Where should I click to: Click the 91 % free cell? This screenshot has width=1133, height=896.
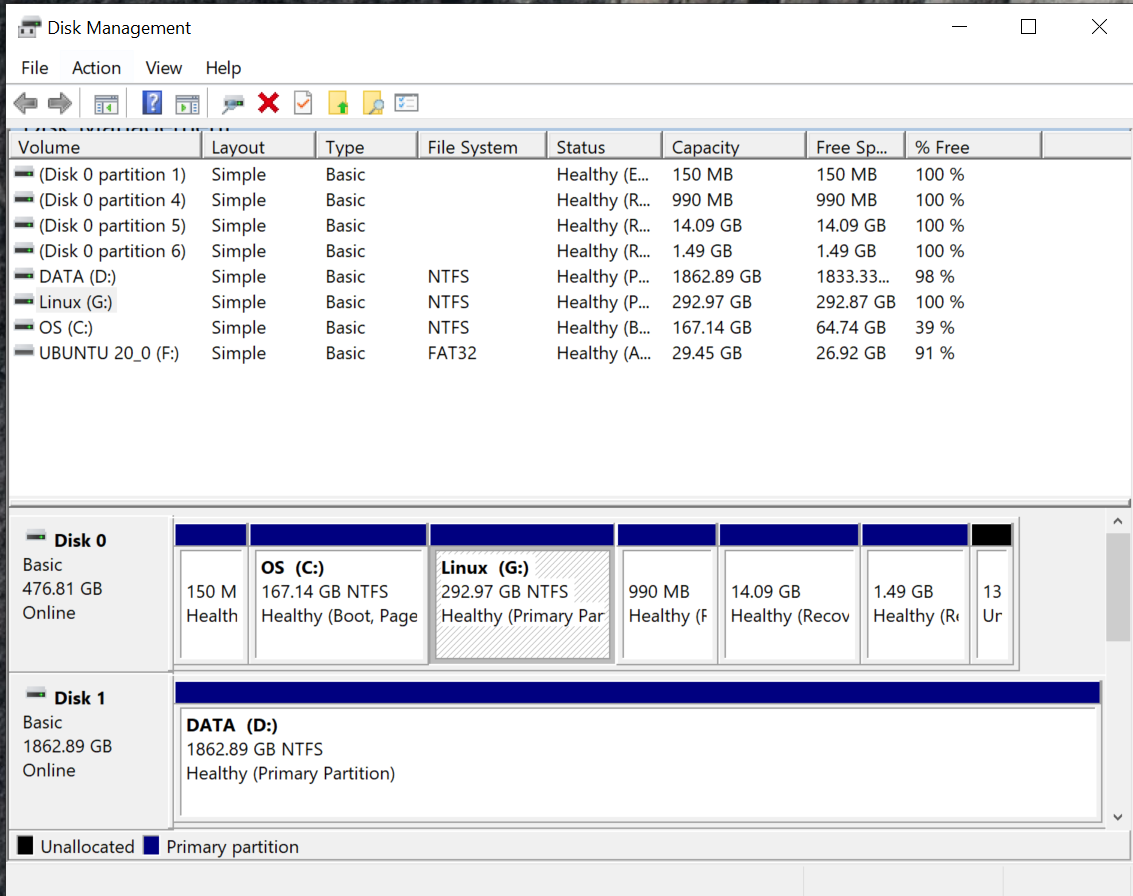point(934,353)
